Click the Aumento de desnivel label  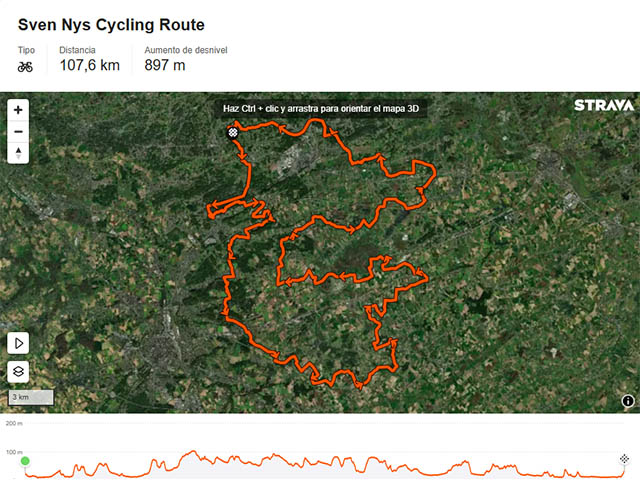(x=185, y=49)
